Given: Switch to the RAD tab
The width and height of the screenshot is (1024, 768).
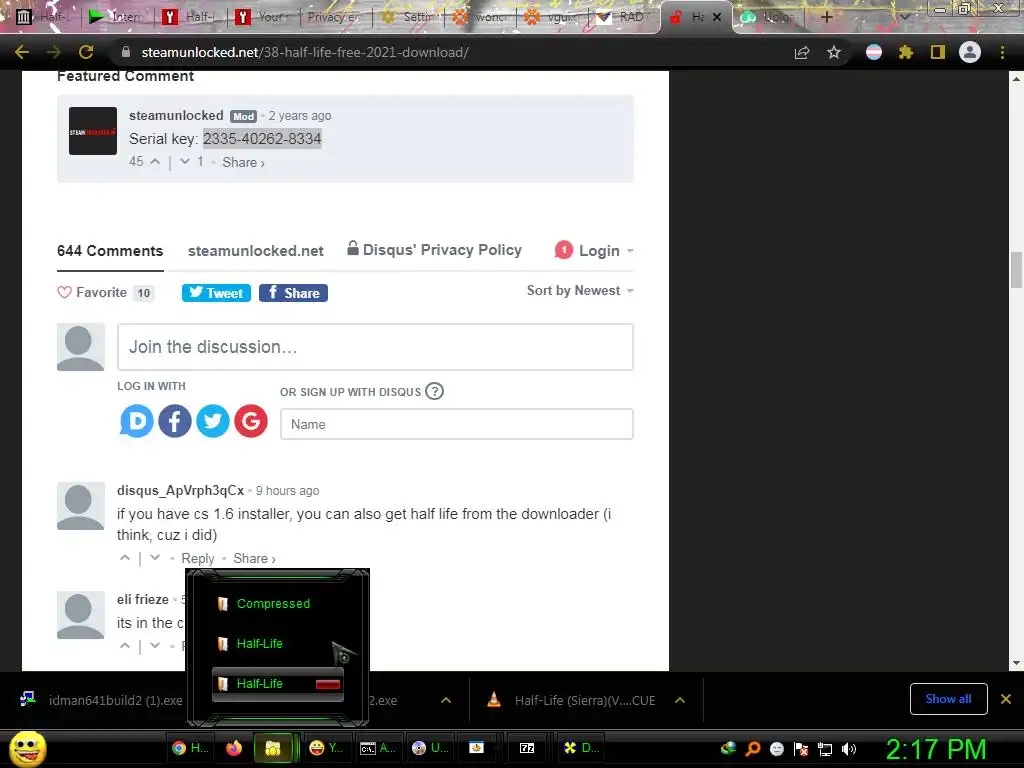Looking at the screenshot, I should [622, 17].
